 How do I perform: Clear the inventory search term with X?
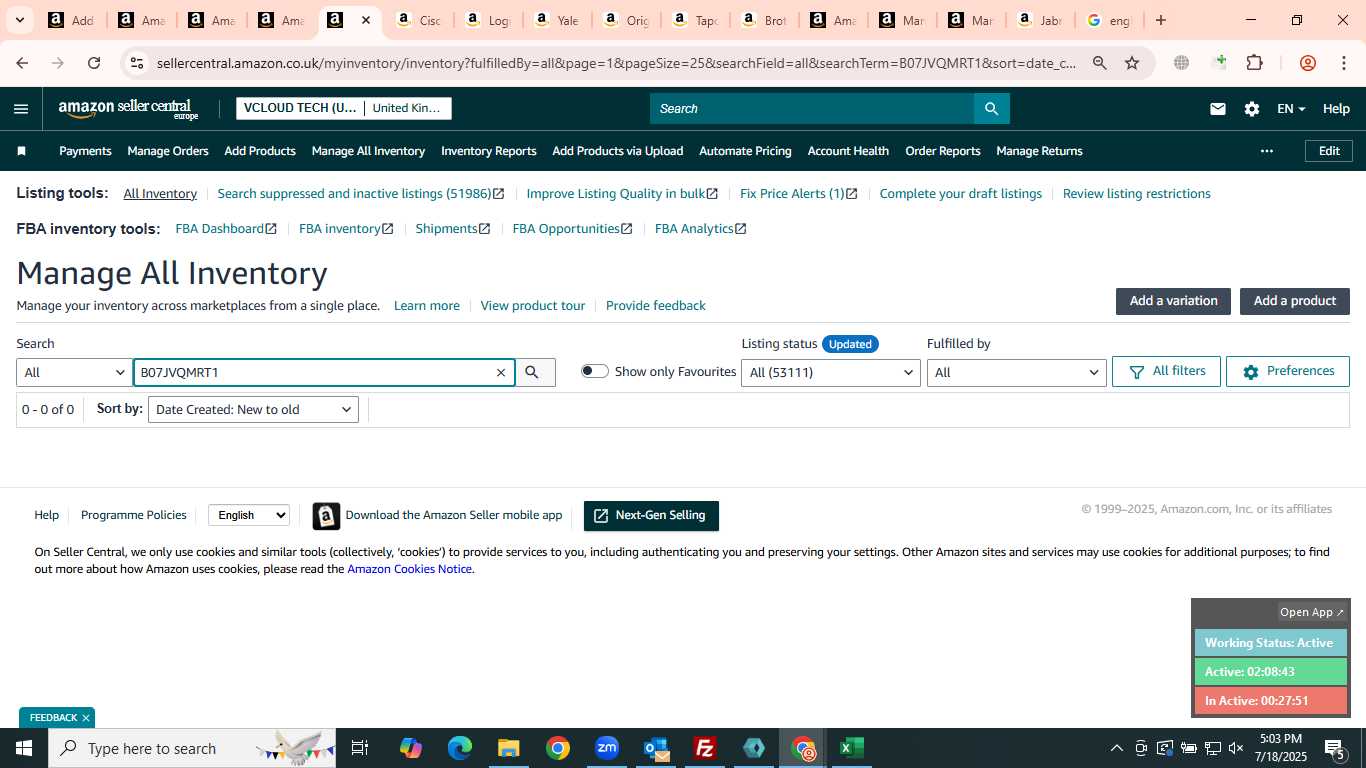pyautogui.click(x=501, y=372)
